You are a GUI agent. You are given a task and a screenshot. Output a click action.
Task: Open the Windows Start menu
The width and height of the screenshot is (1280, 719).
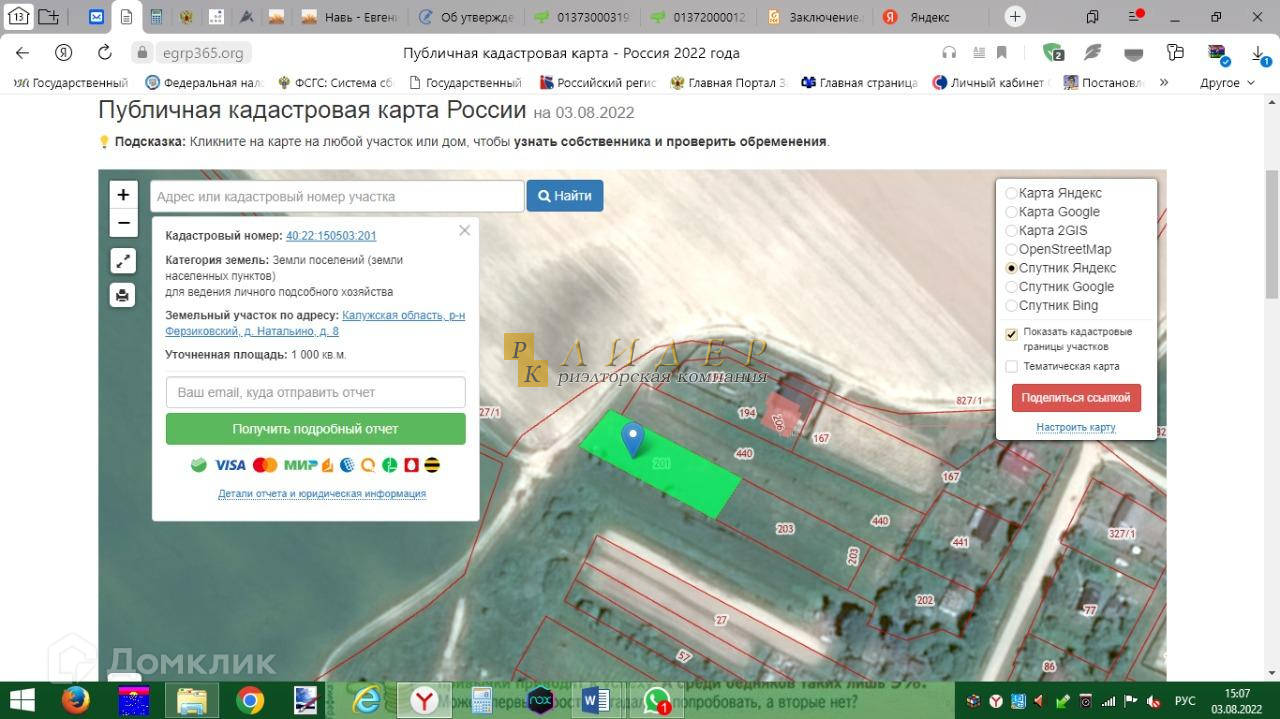(22, 700)
